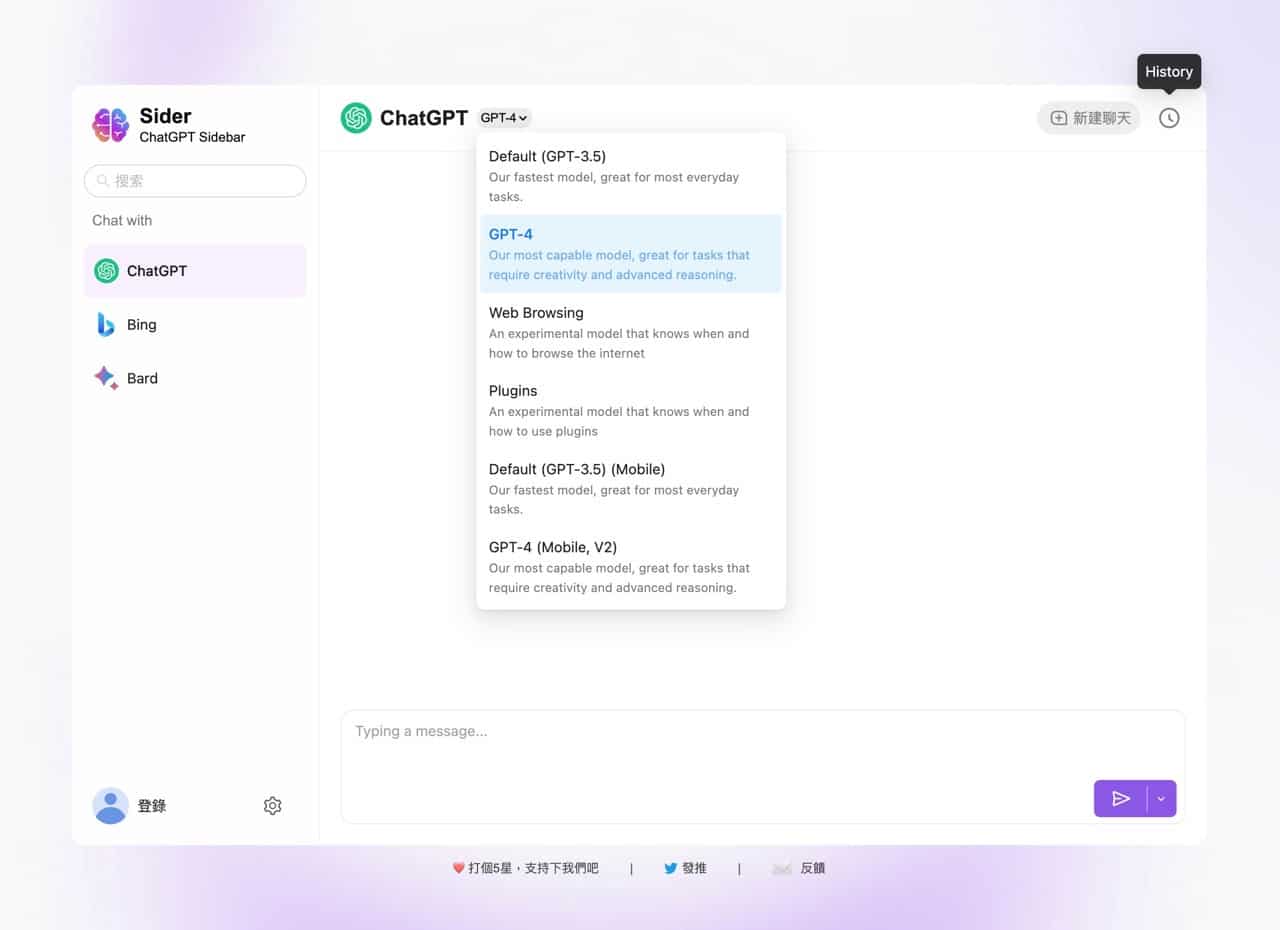Click the History tooltip
This screenshot has width=1280, height=930.
(x=1169, y=72)
